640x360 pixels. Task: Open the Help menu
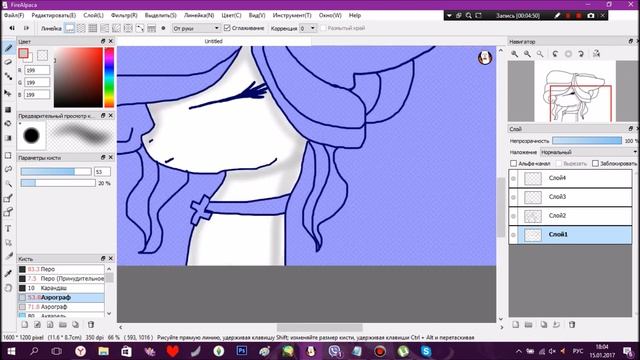pos(355,15)
